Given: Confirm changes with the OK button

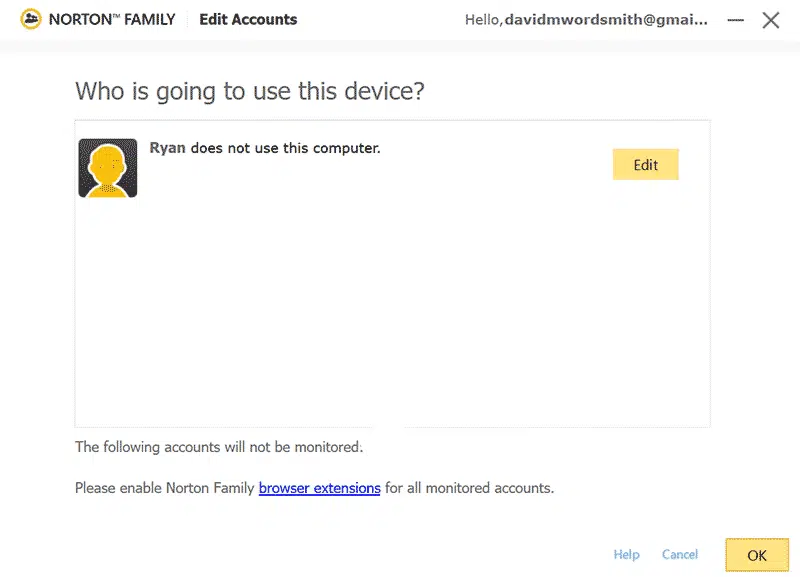Looking at the screenshot, I should 757,555.
